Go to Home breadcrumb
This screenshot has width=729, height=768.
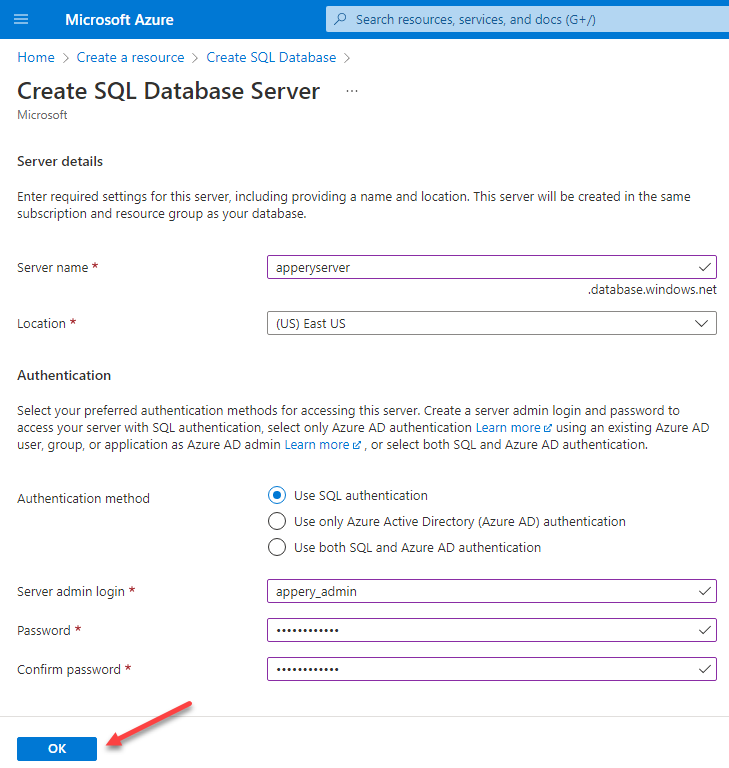click(36, 57)
